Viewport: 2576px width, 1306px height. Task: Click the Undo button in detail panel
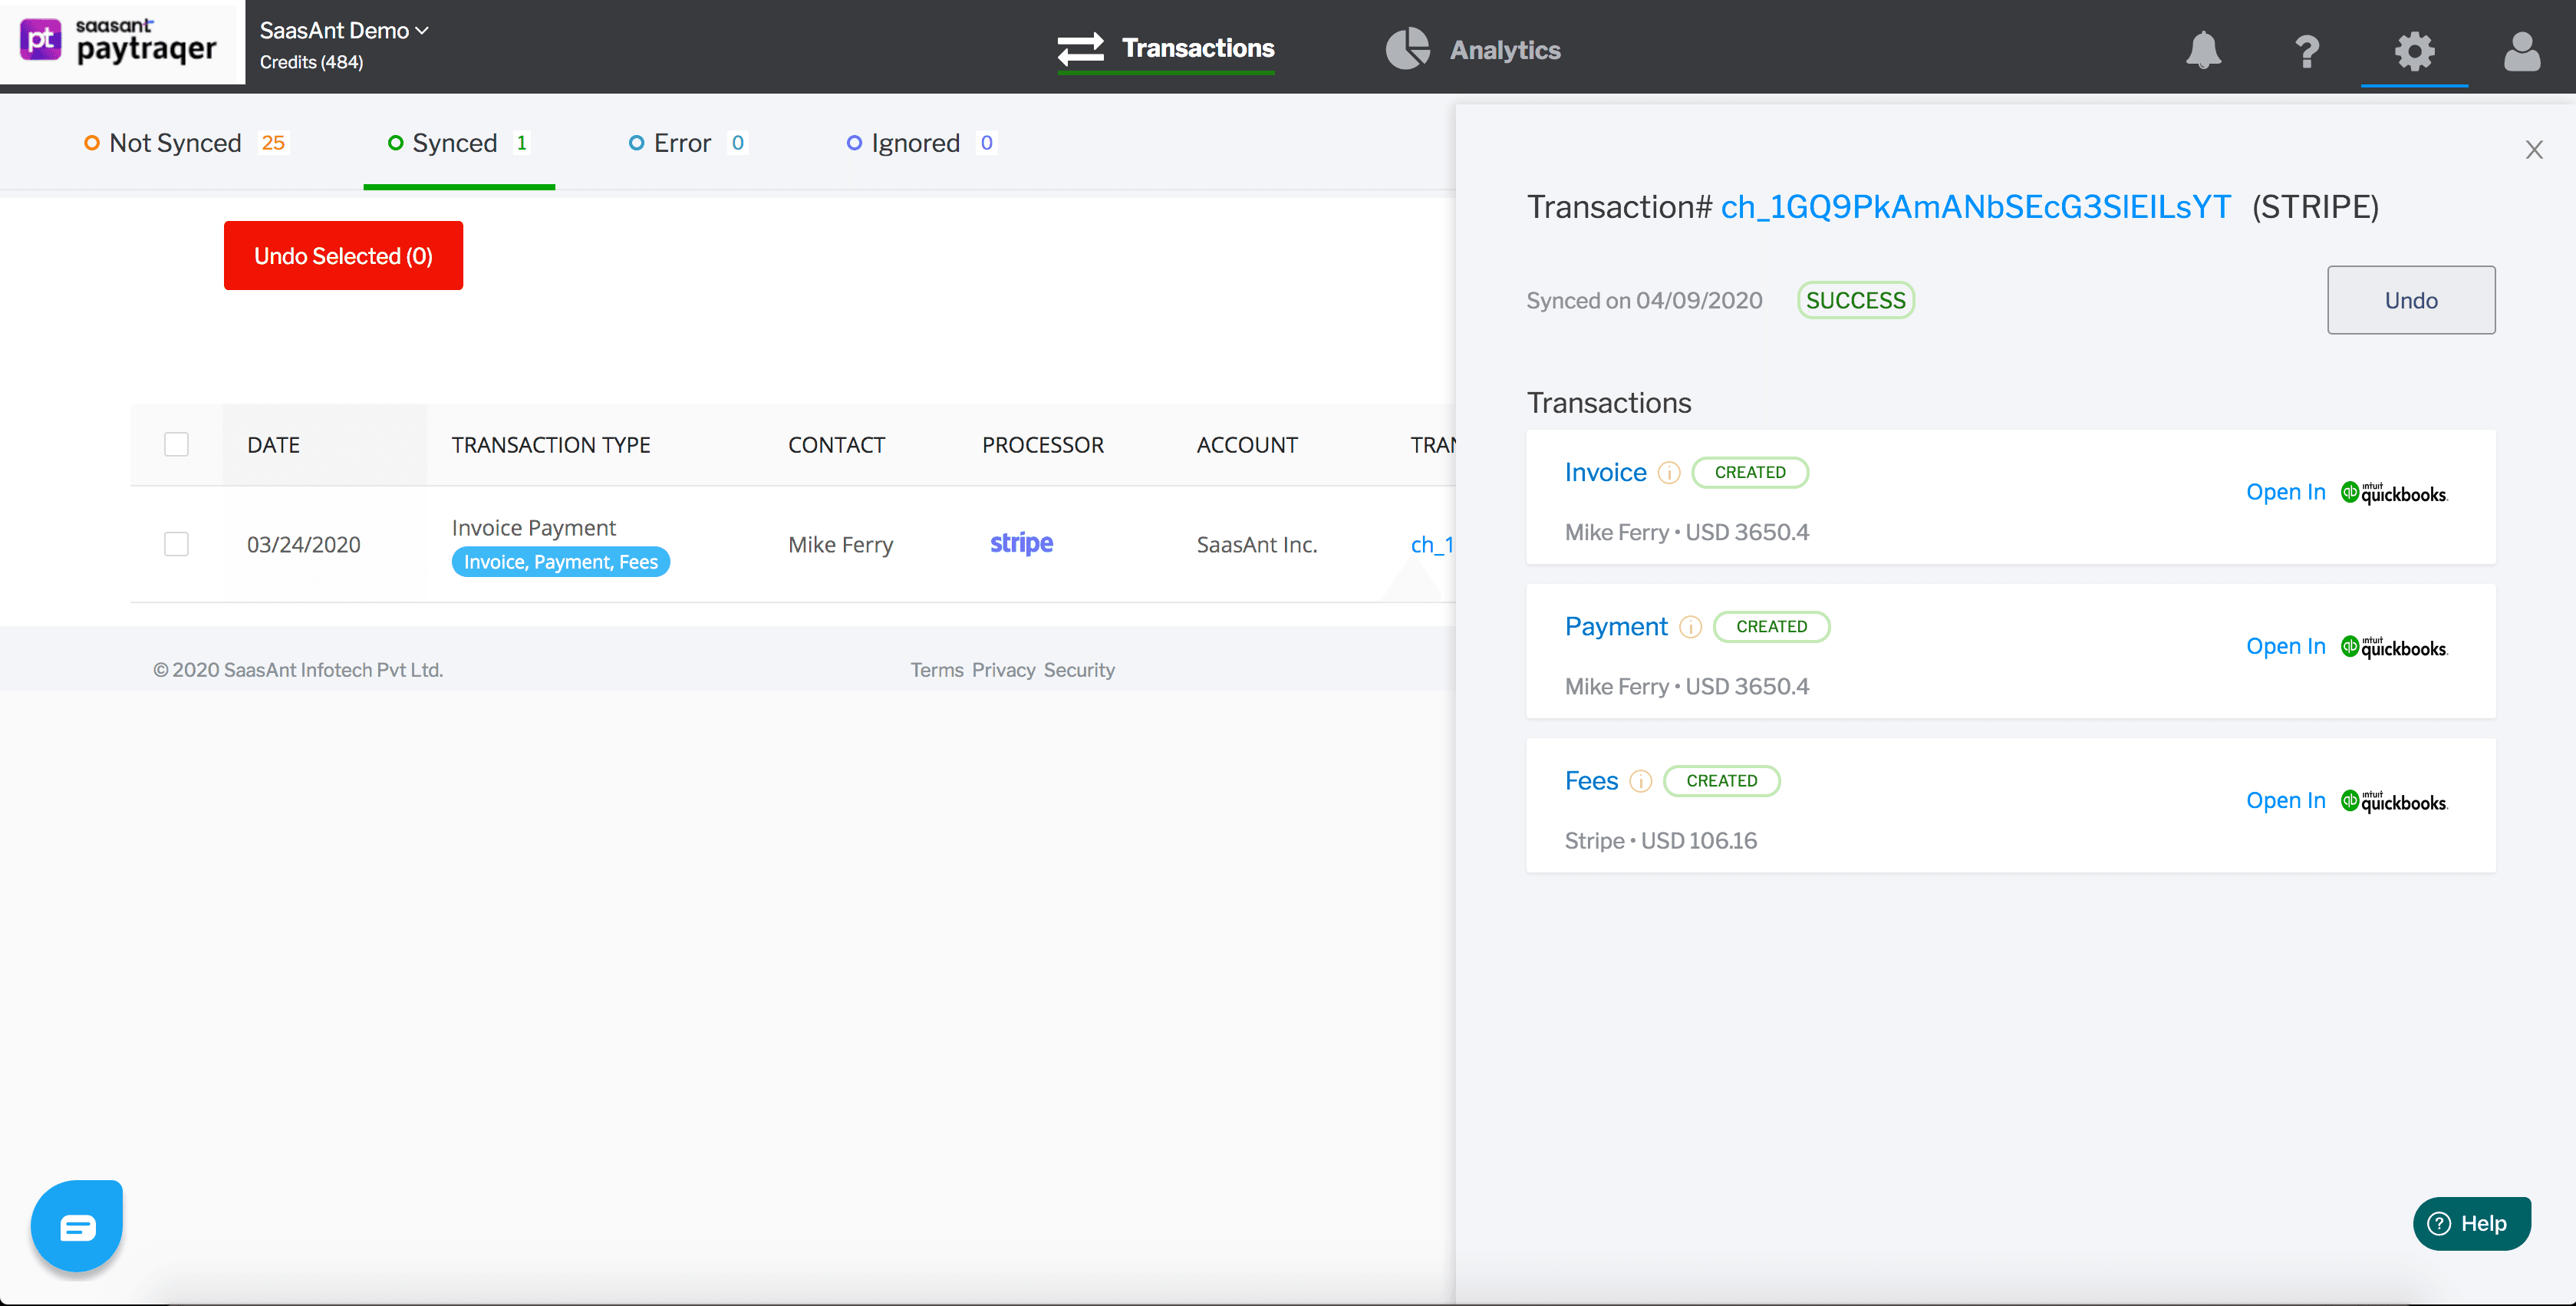click(2411, 300)
